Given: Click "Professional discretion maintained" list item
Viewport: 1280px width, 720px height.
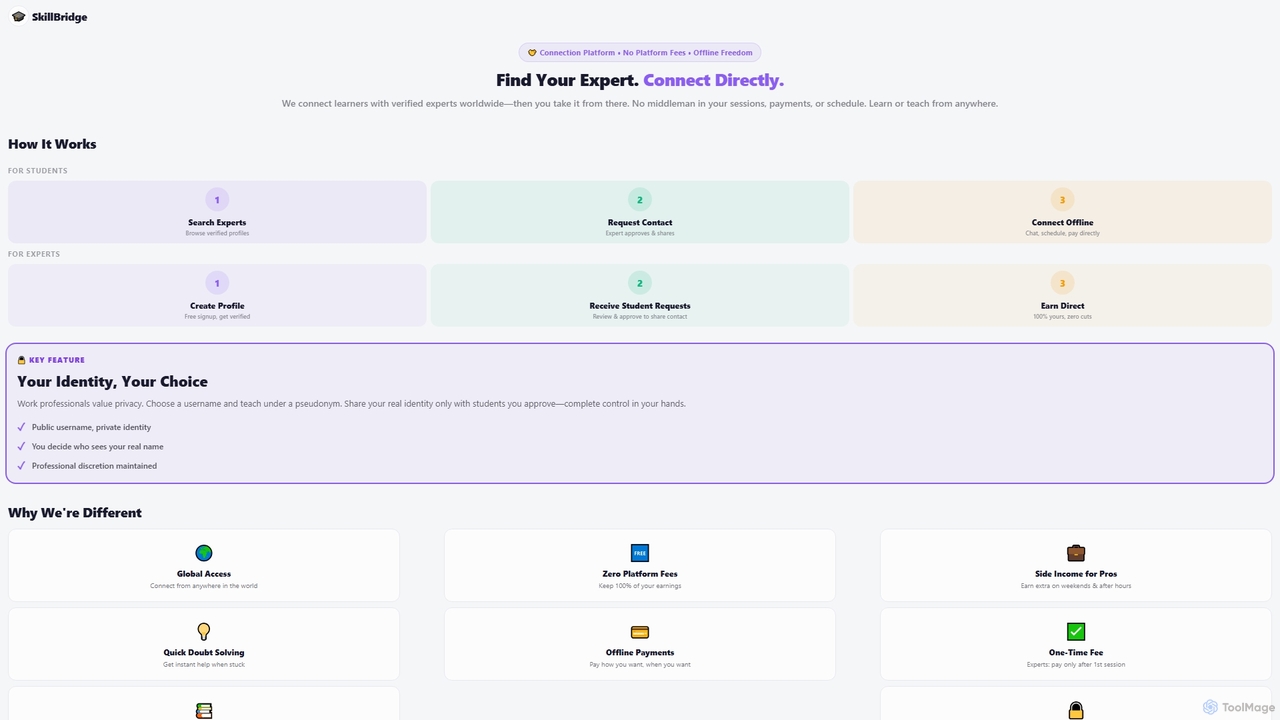Looking at the screenshot, I should pos(94,465).
